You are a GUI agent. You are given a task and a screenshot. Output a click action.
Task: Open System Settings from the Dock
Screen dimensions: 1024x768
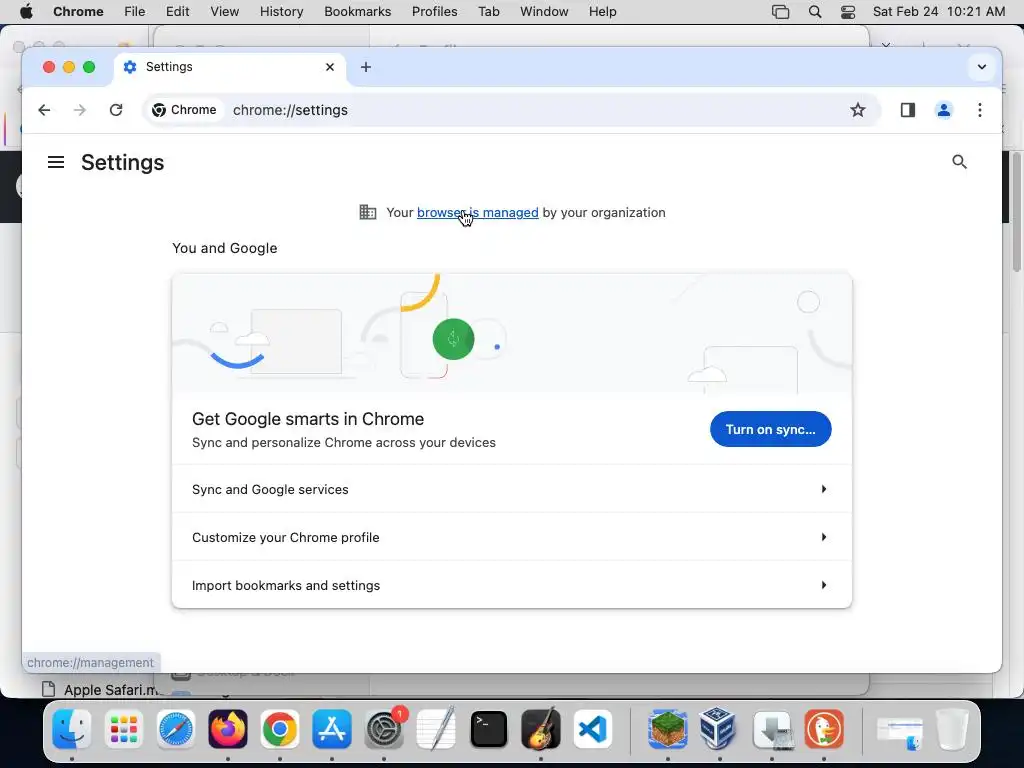pyautogui.click(x=384, y=729)
